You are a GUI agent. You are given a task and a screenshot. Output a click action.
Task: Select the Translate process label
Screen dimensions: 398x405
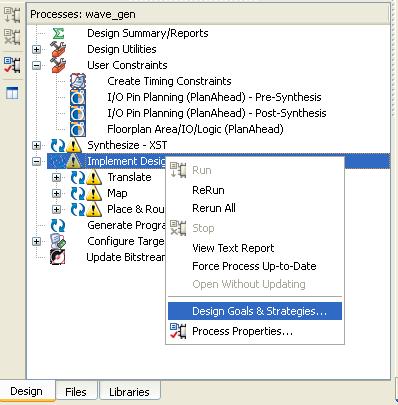coord(129,177)
